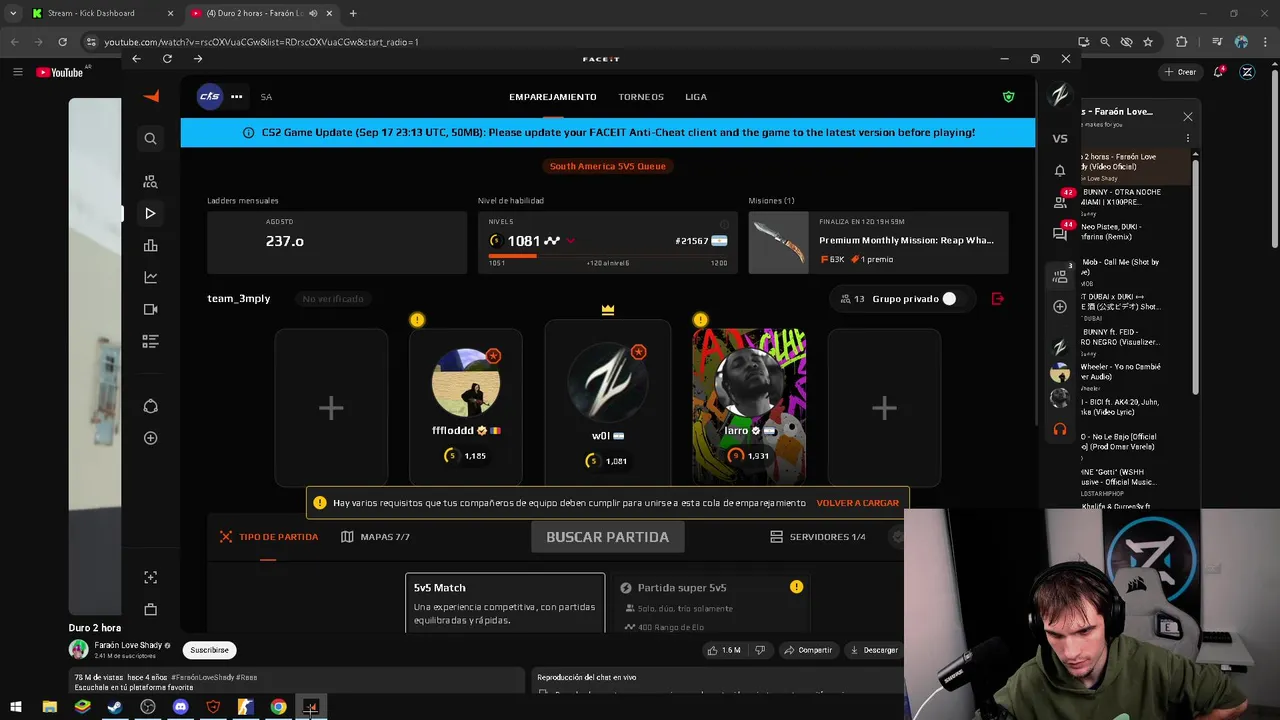
Task: Select the MAPAS 7/7 tab
Action: point(375,537)
